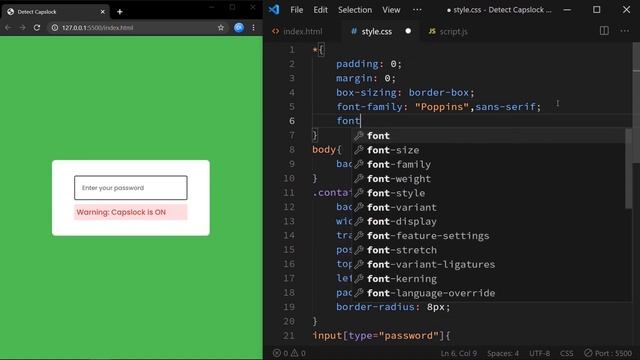Open the browser three-dot menu
Screen dimensions: 640x360
pos(253,27)
